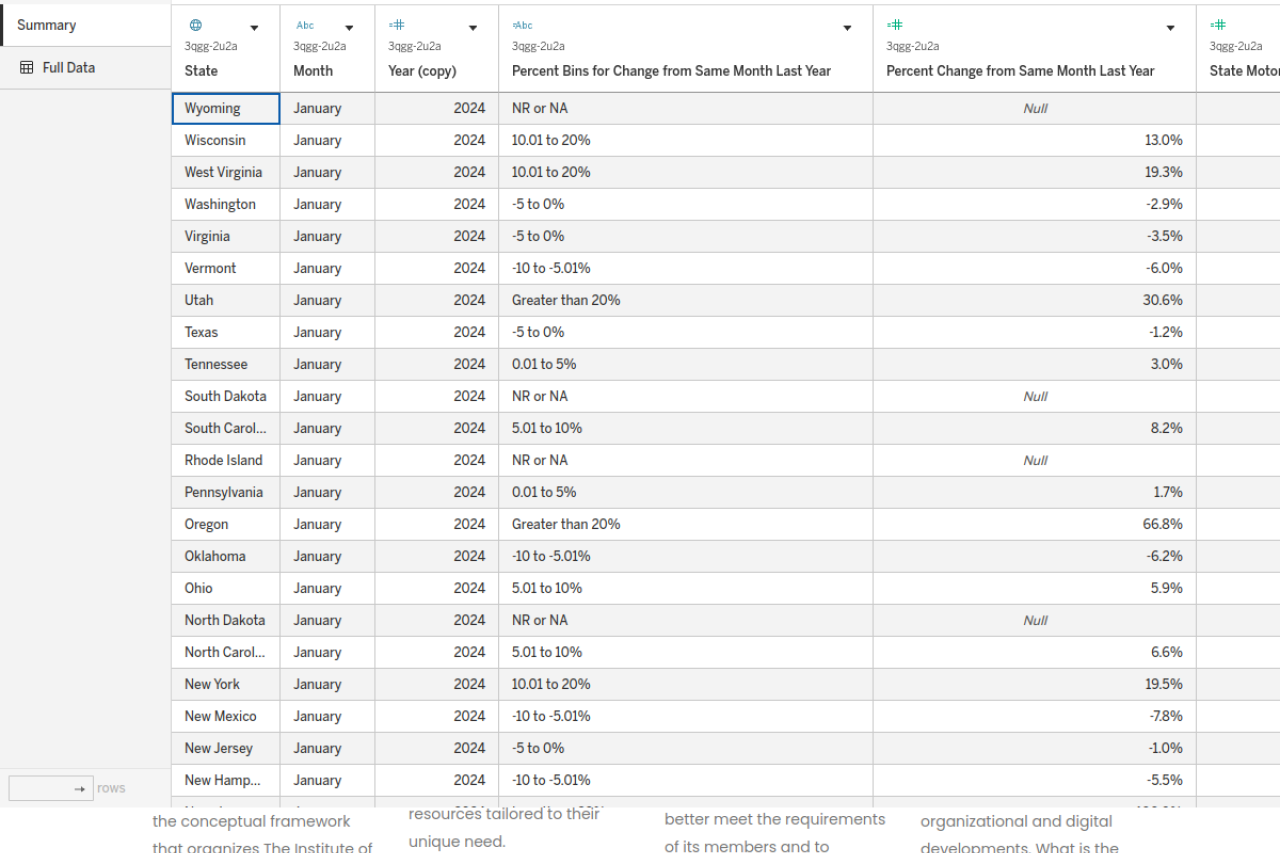Click "Greater than 20%" in Utah row
This screenshot has width=1280, height=853.
tap(566, 300)
